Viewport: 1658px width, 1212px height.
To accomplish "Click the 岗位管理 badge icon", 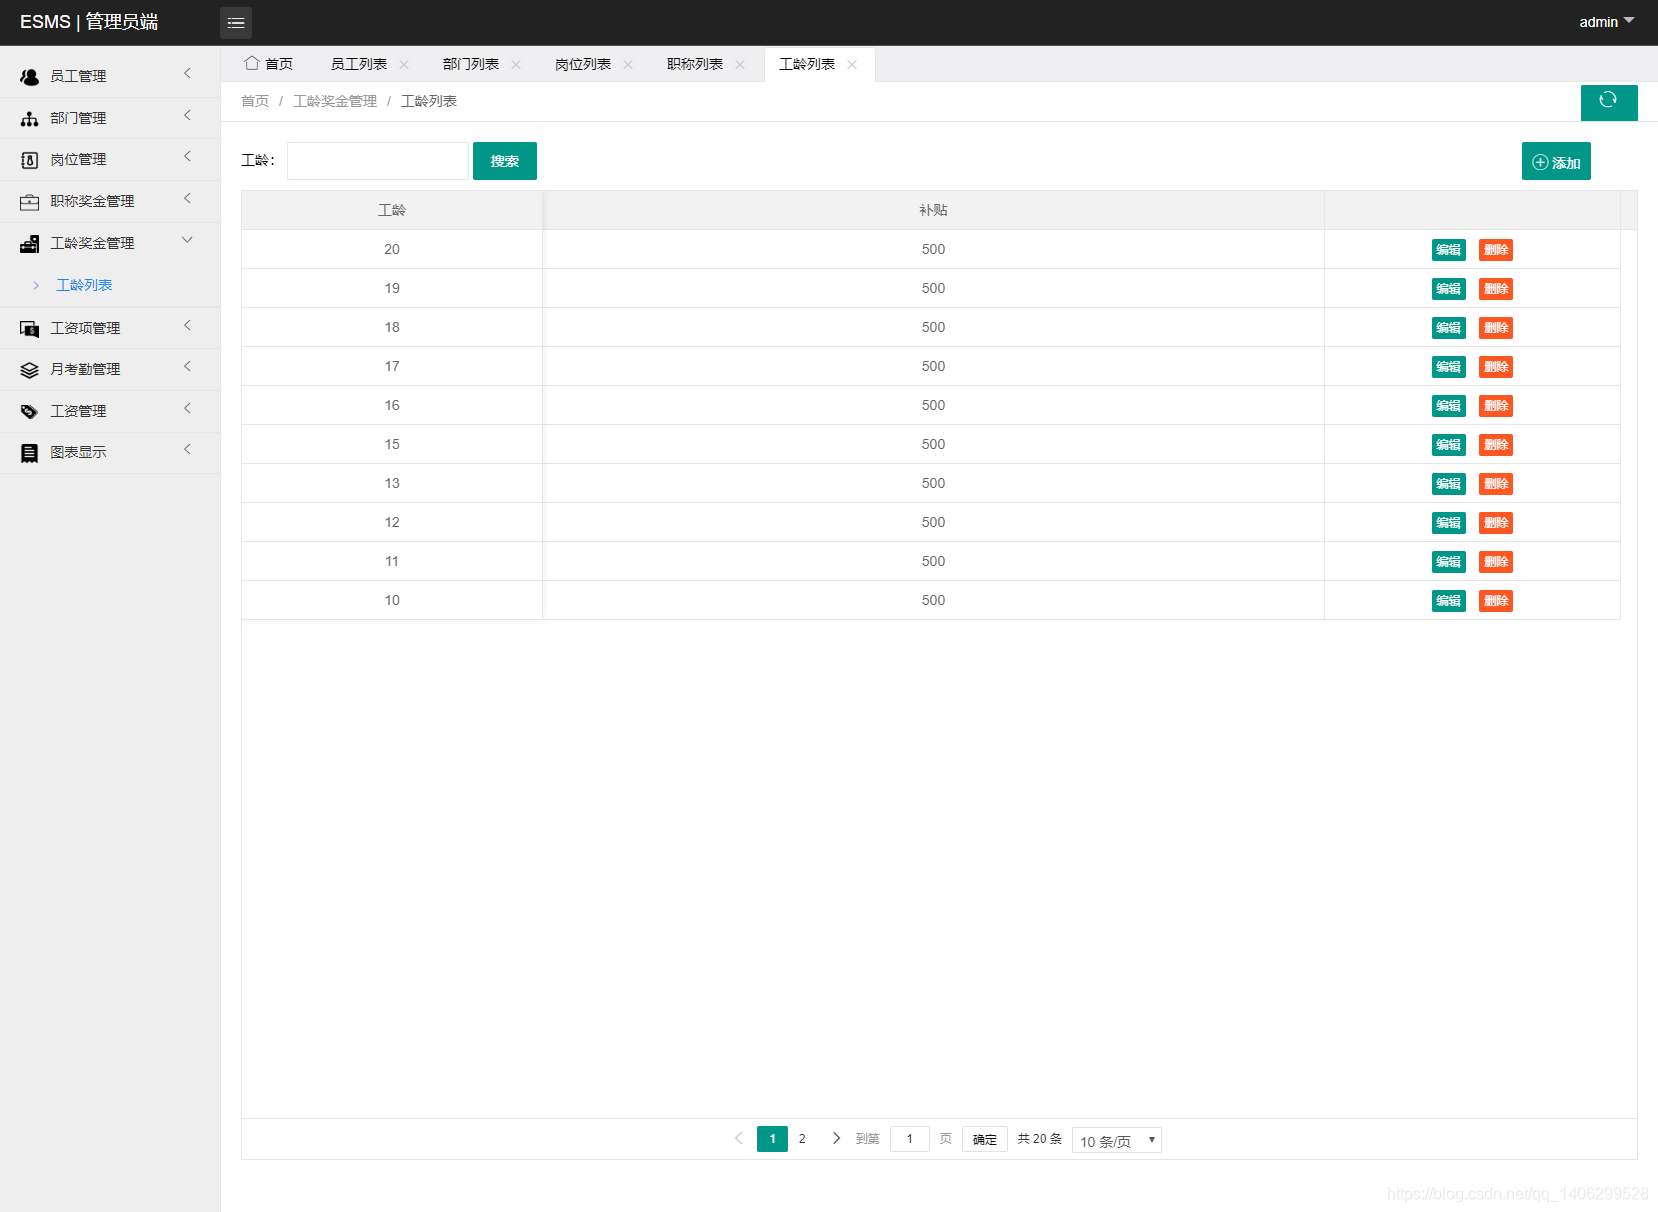I will (30, 160).
